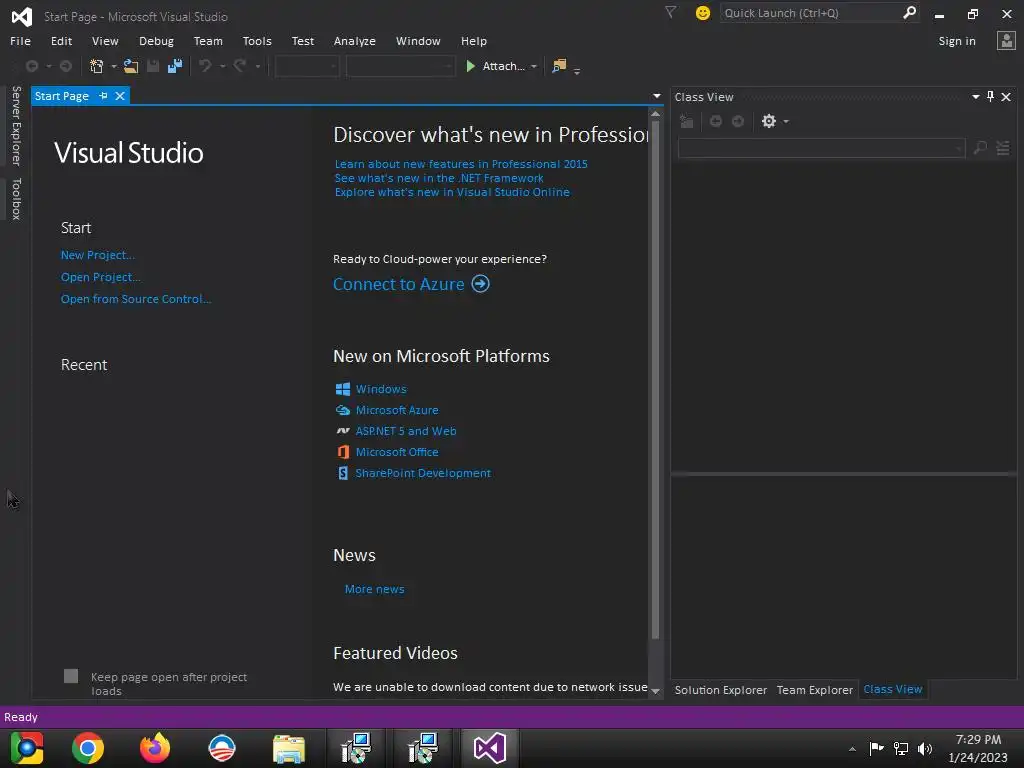Image resolution: width=1024 pixels, height=768 pixels.
Task: Click the Visual Studio logo in the title bar
Action: coord(22,16)
